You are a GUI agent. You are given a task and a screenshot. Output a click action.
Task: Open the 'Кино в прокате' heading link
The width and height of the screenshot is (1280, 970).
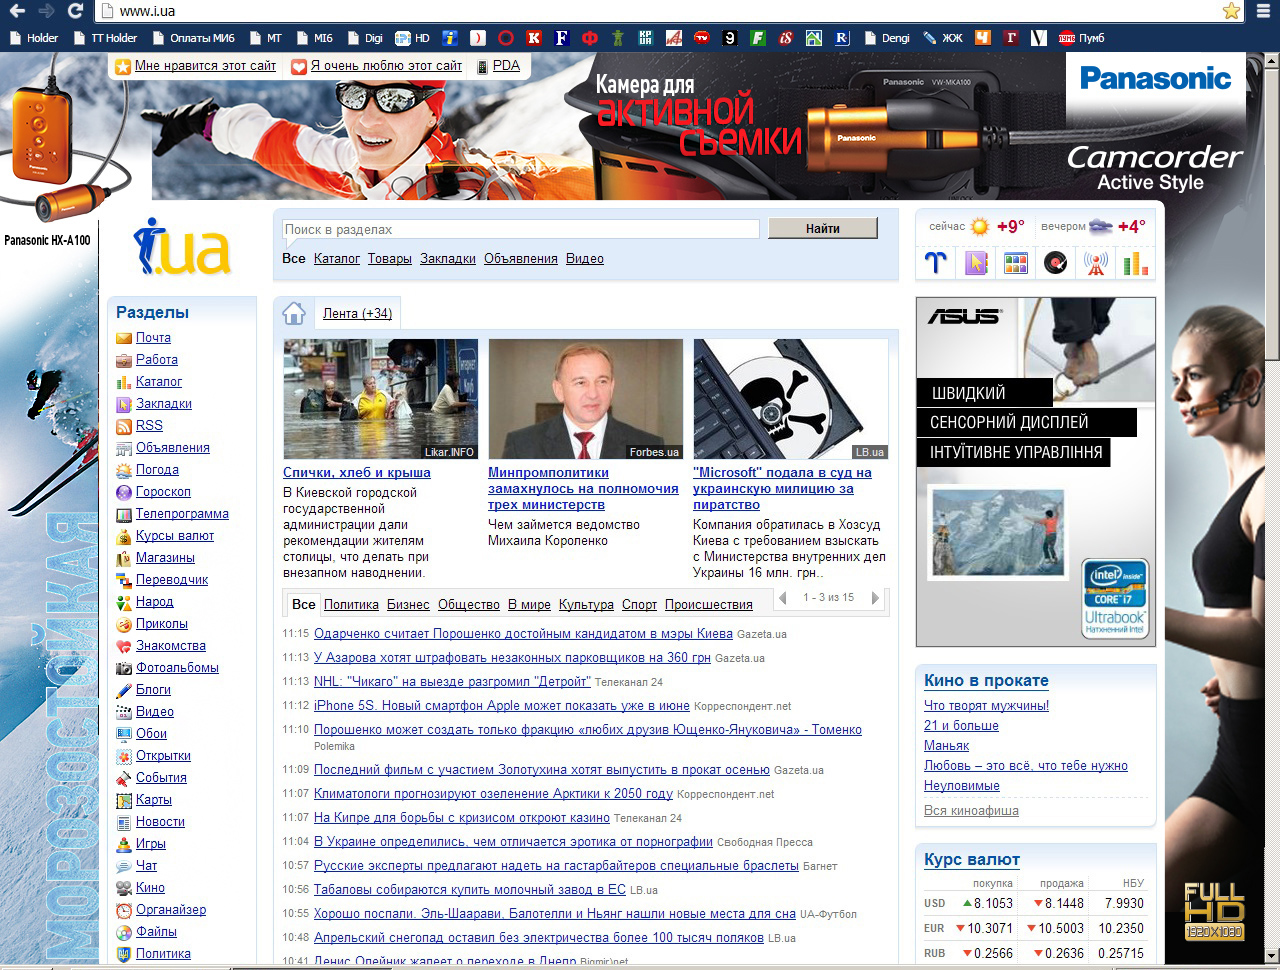tap(986, 681)
